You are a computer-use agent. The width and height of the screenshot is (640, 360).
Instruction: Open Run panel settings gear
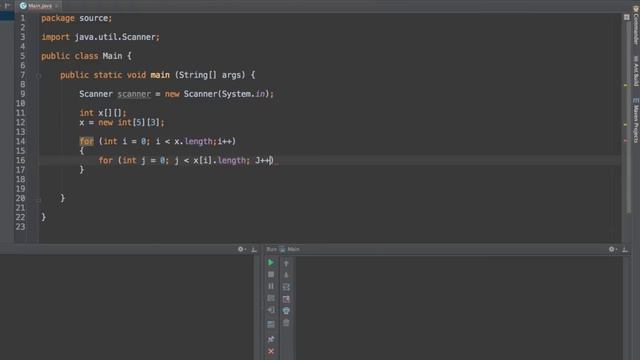[612, 249]
